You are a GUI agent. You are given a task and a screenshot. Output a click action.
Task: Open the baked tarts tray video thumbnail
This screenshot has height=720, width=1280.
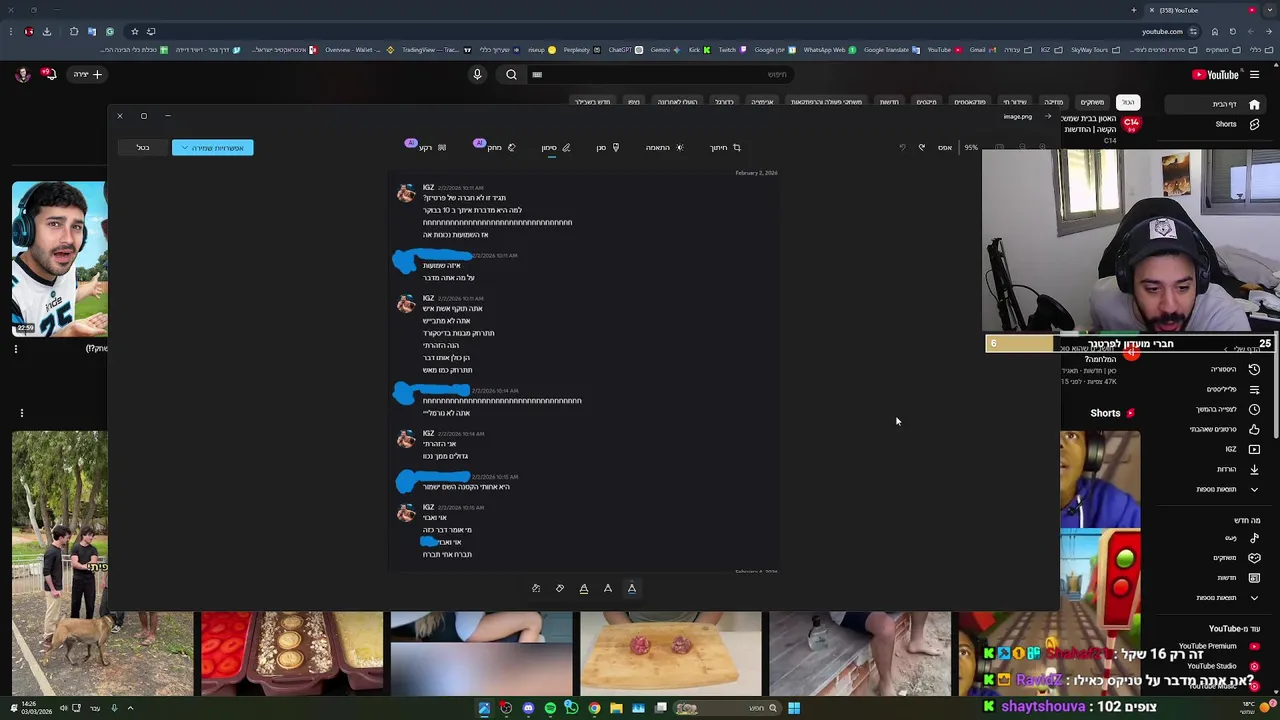[291, 653]
